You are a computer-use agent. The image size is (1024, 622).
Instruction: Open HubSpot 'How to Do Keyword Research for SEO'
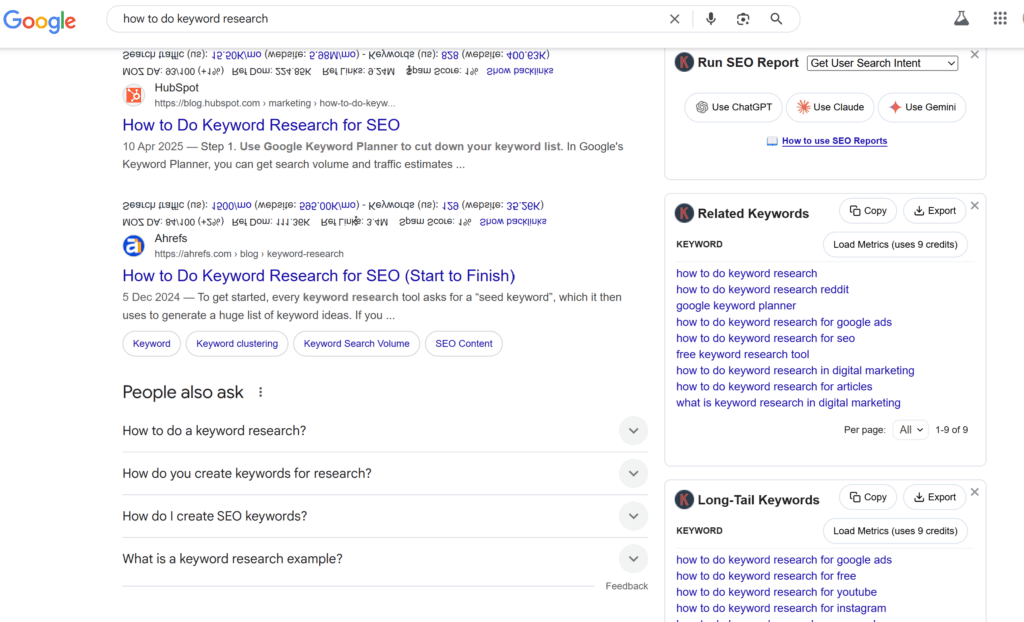coord(261,125)
